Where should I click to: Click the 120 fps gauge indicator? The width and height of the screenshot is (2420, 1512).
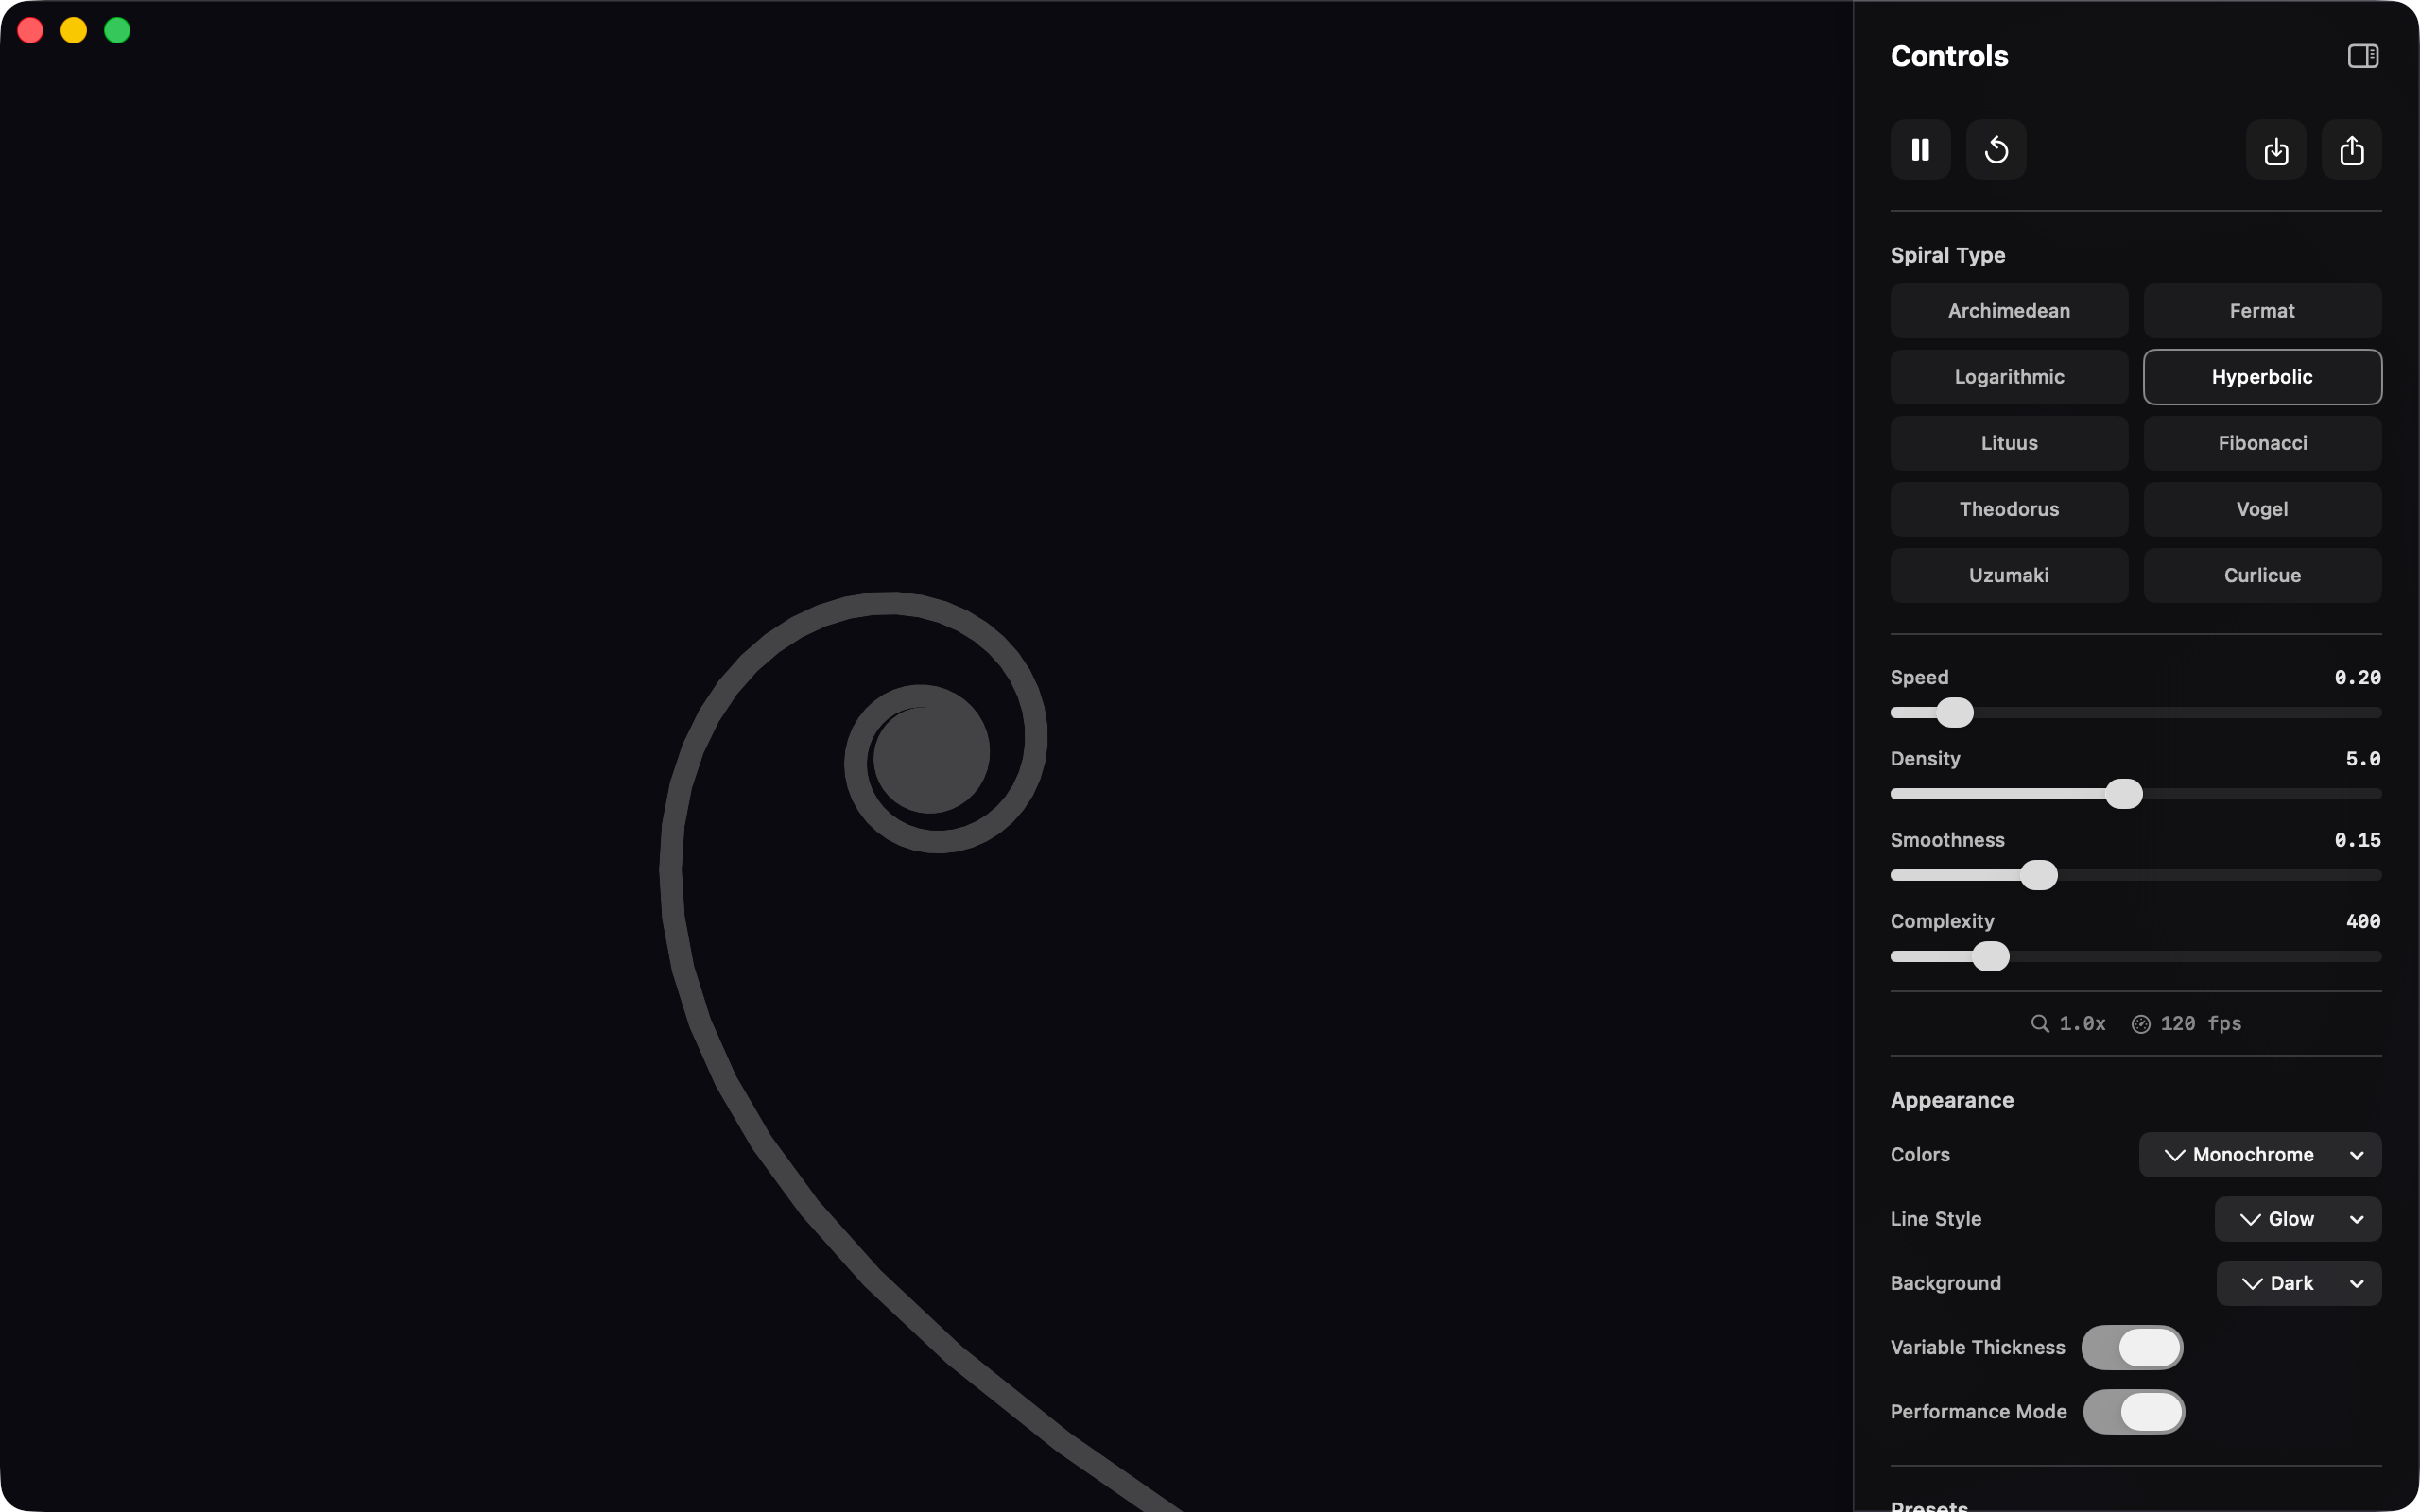coord(2186,1023)
